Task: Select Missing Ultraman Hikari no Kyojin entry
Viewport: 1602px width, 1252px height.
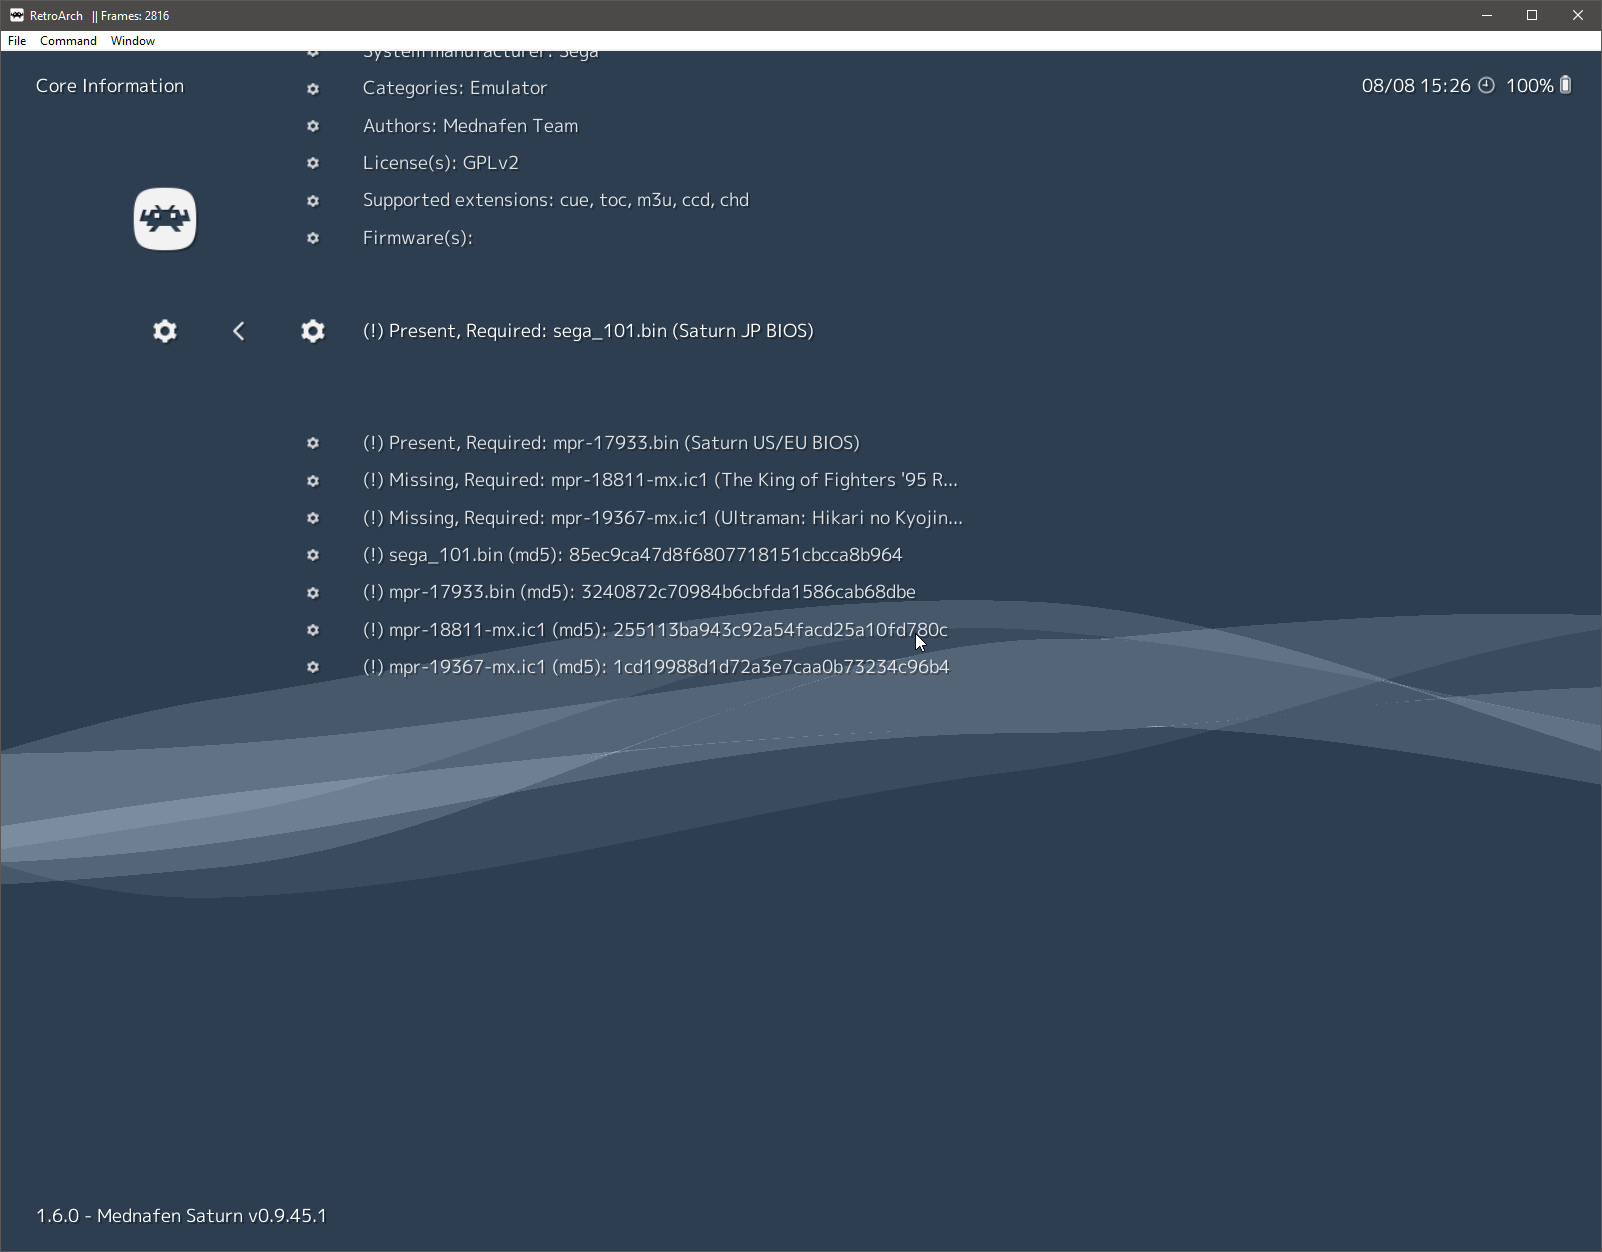Action: (x=663, y=518)
